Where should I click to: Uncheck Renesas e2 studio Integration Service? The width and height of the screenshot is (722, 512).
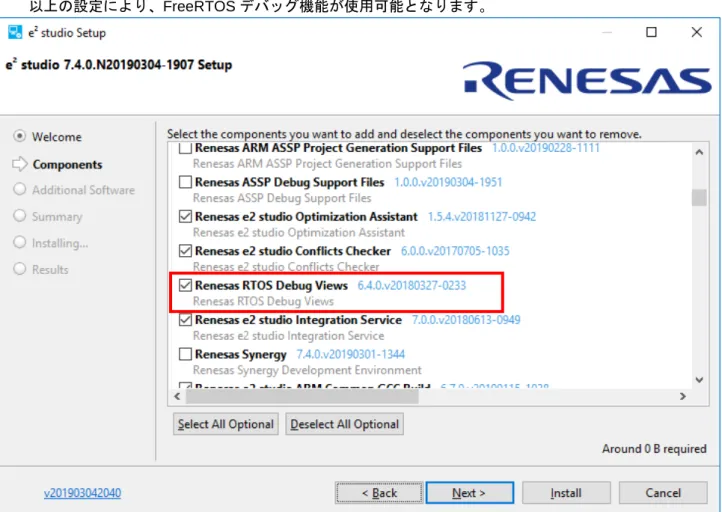click(x=185, y=320)
